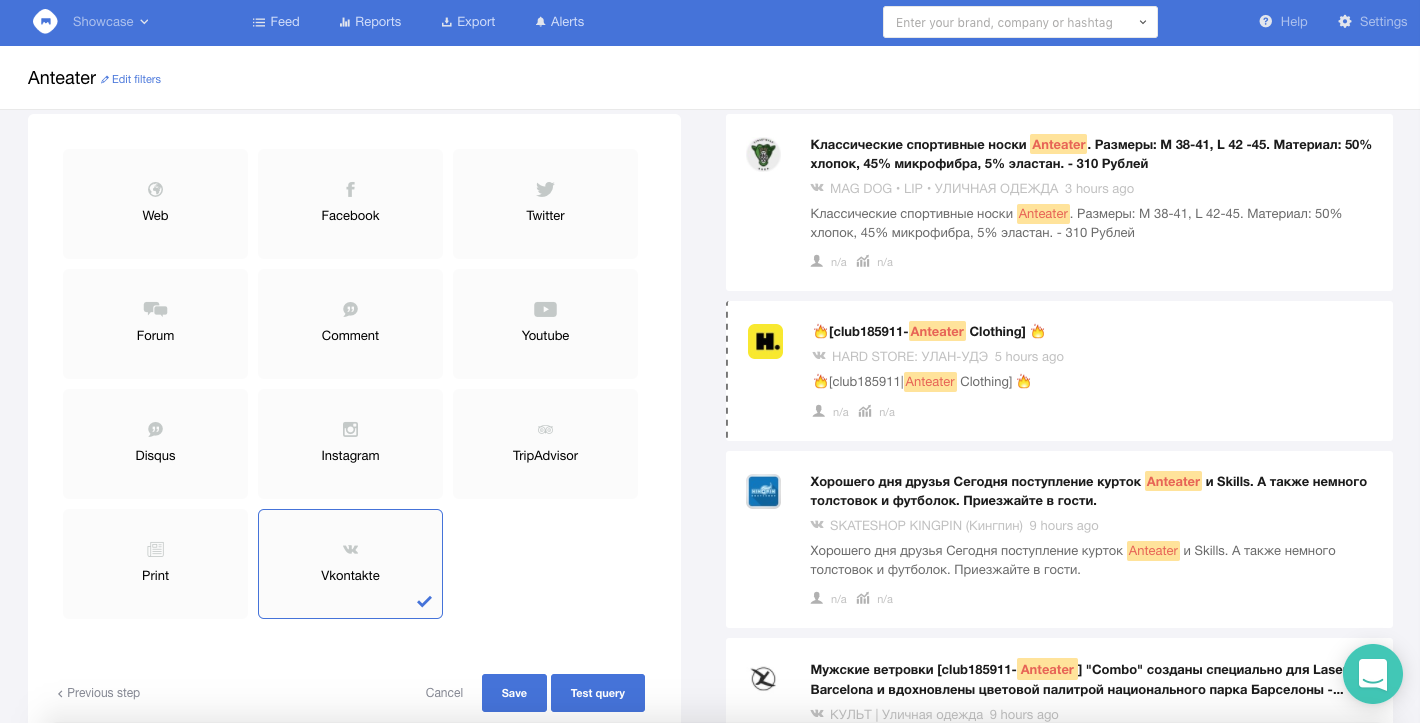Click the HARD STORE: УЛАН-УДЭ source name
This screenshot has height=723, width=1420.
pos(910,356)
